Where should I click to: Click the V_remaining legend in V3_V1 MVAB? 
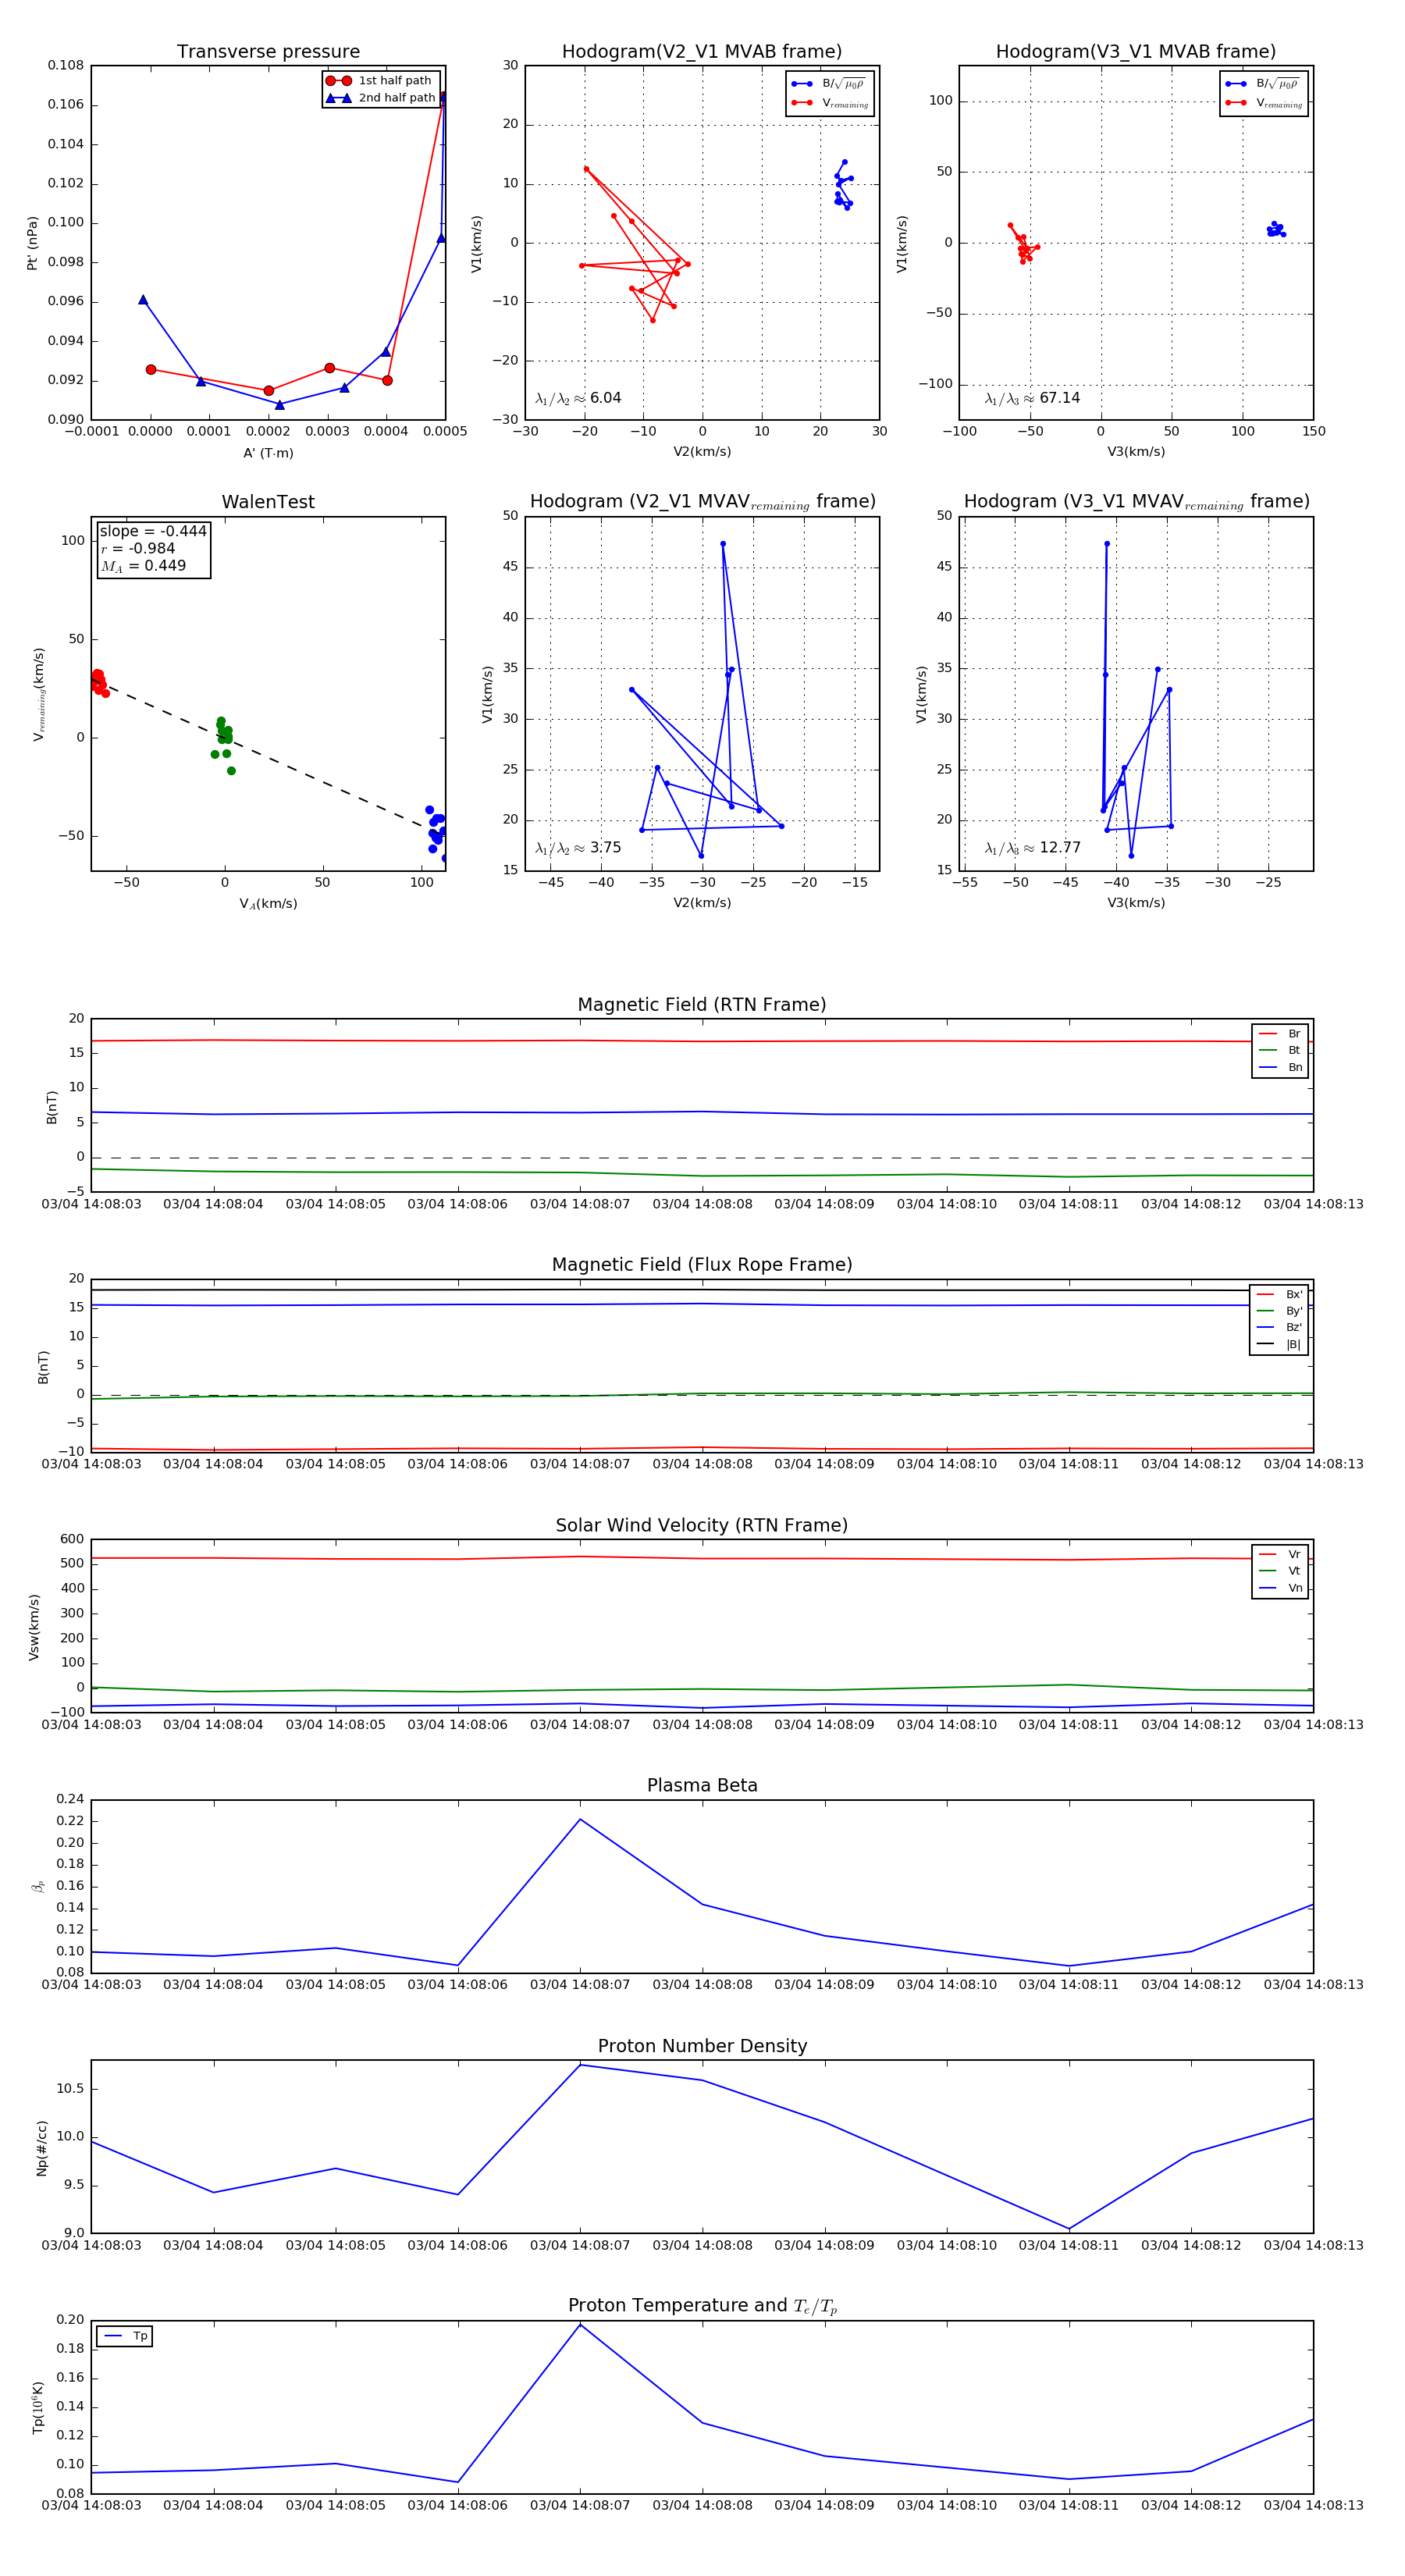(1265, 103)
